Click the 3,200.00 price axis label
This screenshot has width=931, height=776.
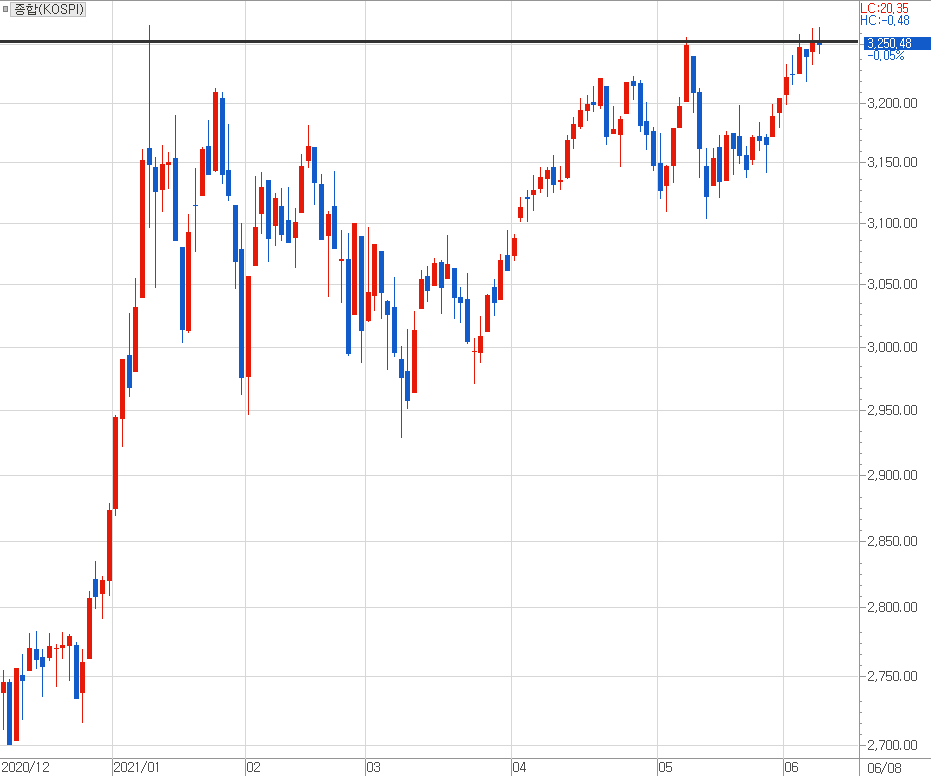tap(892, 103)
